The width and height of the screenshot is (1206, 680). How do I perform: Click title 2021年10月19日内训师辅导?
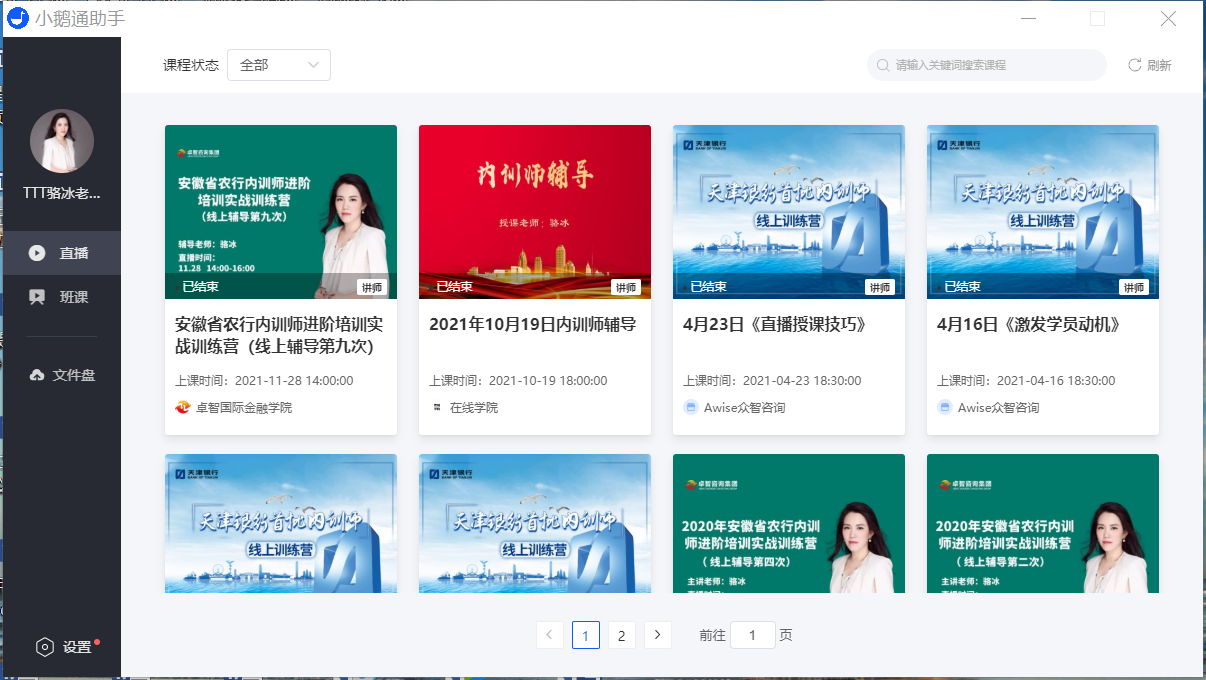click(533, 325)
